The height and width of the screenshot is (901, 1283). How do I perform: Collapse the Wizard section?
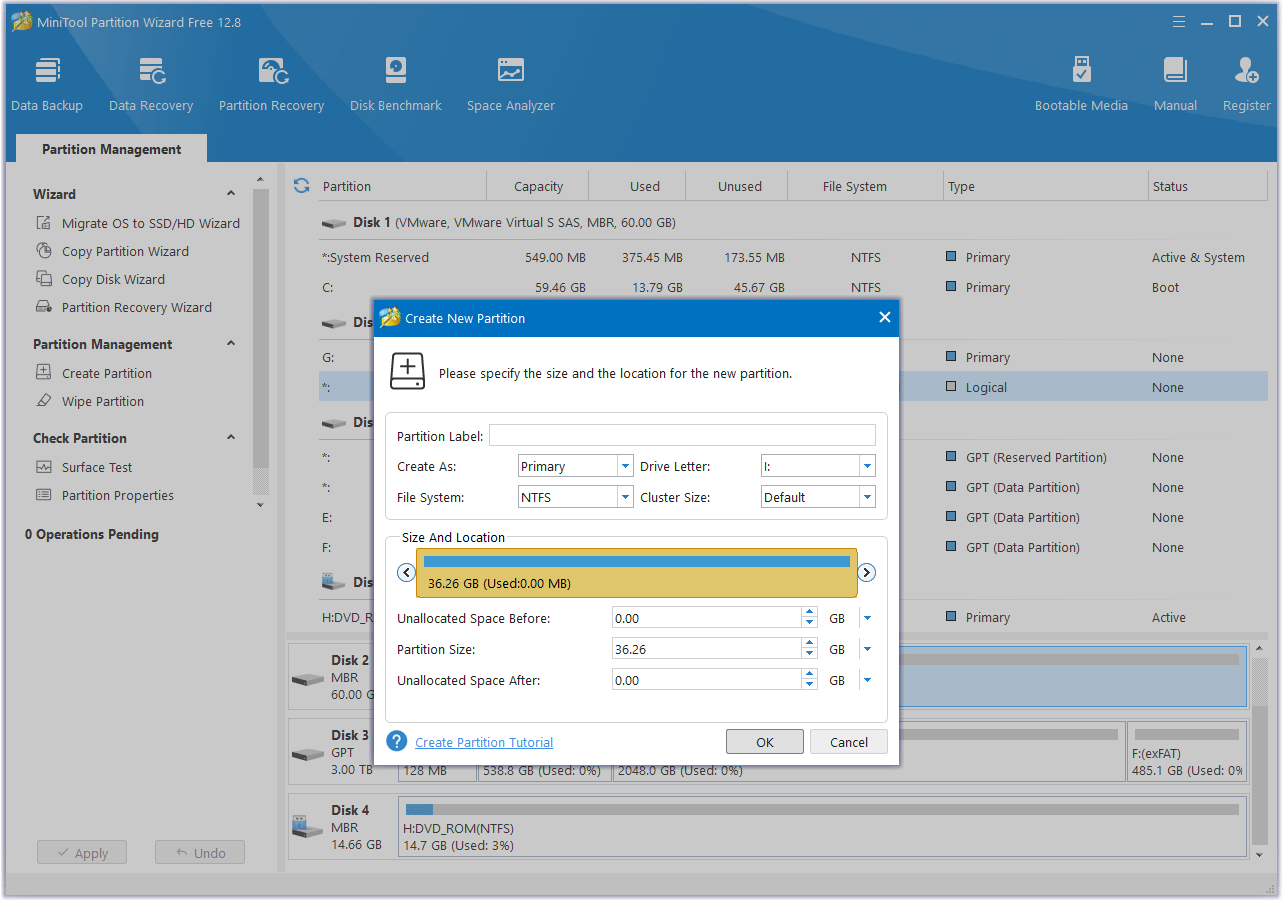[x=231, y=194]
